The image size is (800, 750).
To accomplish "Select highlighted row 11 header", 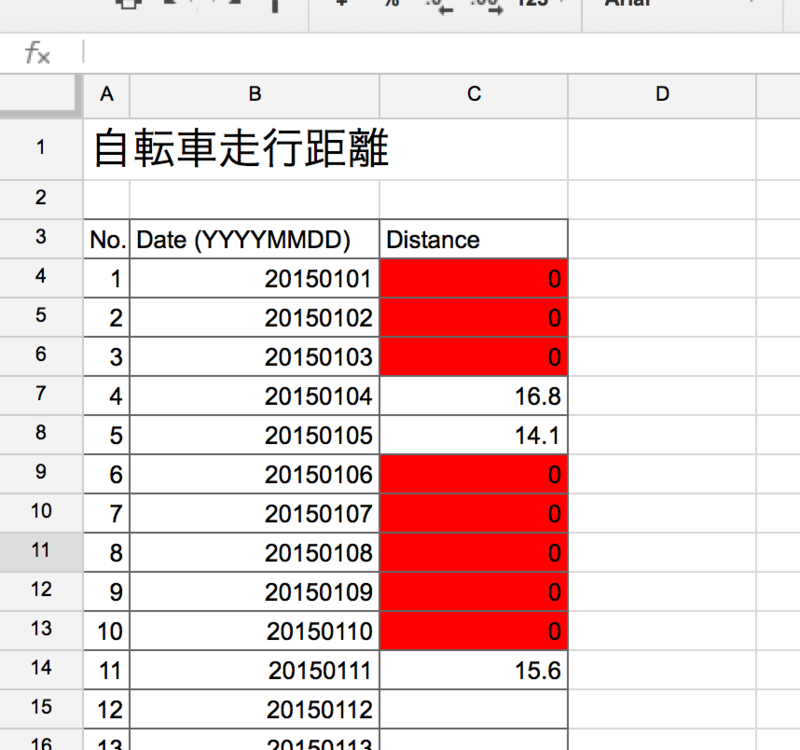I will coord(41,551).
